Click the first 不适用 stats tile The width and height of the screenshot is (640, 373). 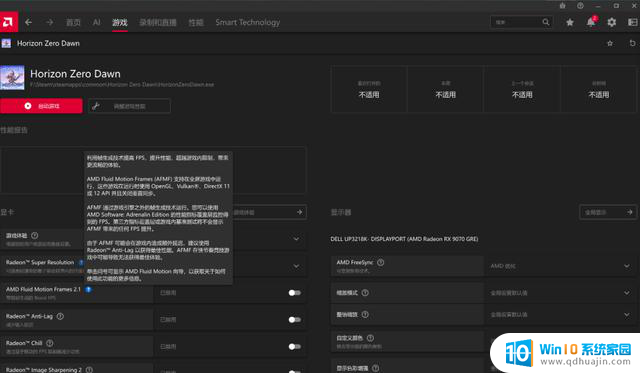(369, 89)
